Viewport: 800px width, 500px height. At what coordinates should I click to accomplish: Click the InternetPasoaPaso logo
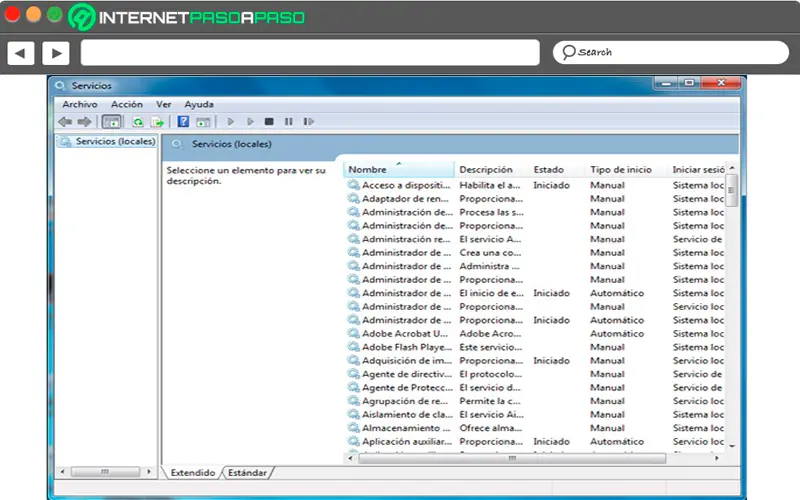[187, 17]
